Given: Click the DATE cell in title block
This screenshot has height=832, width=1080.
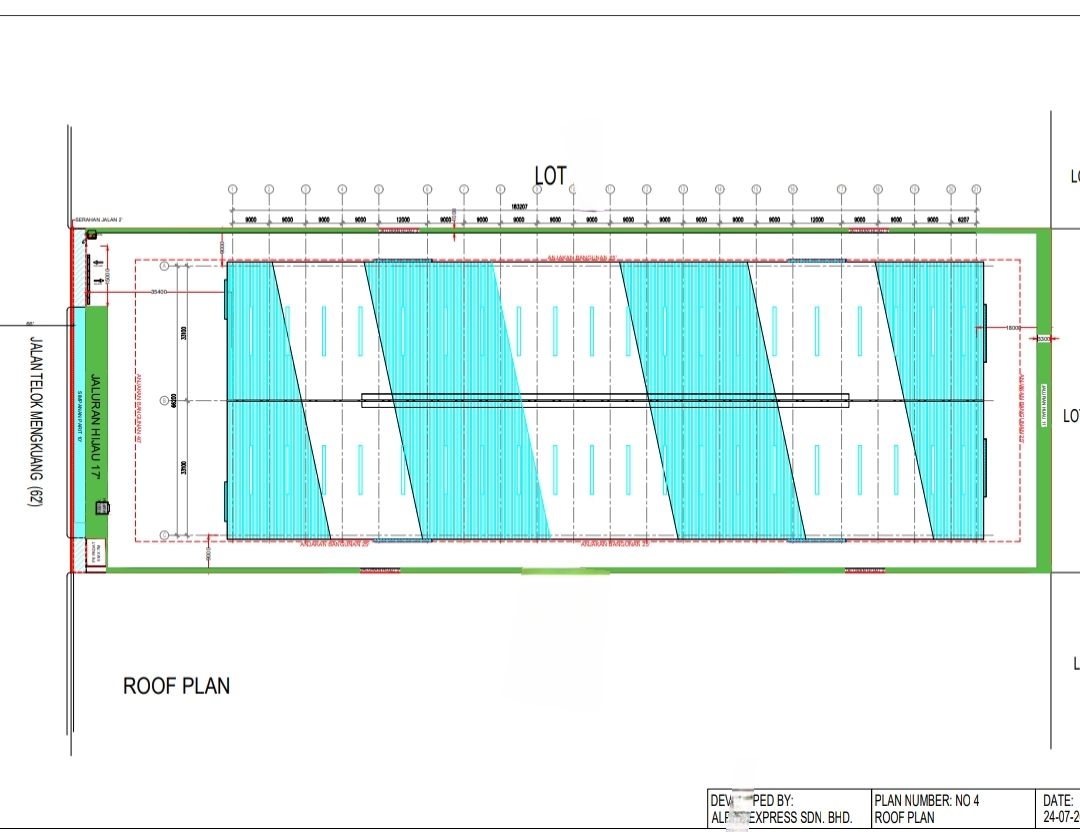Looking at the screenshot, I should click(1059, 809).
